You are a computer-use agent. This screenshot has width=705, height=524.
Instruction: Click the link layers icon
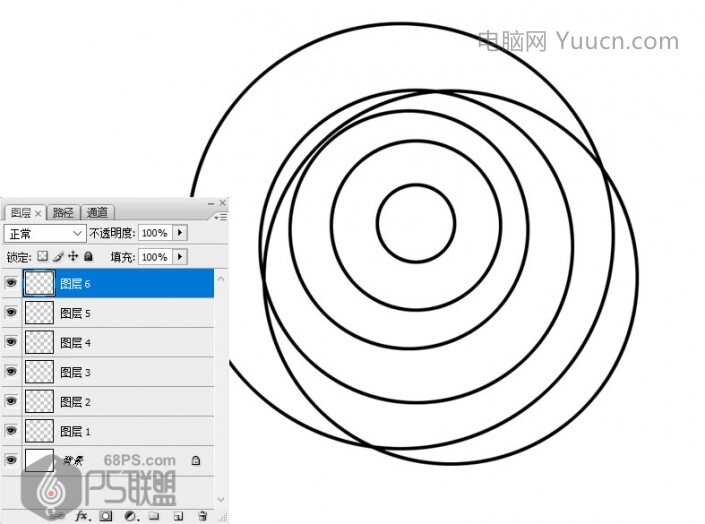coord(56,515)
